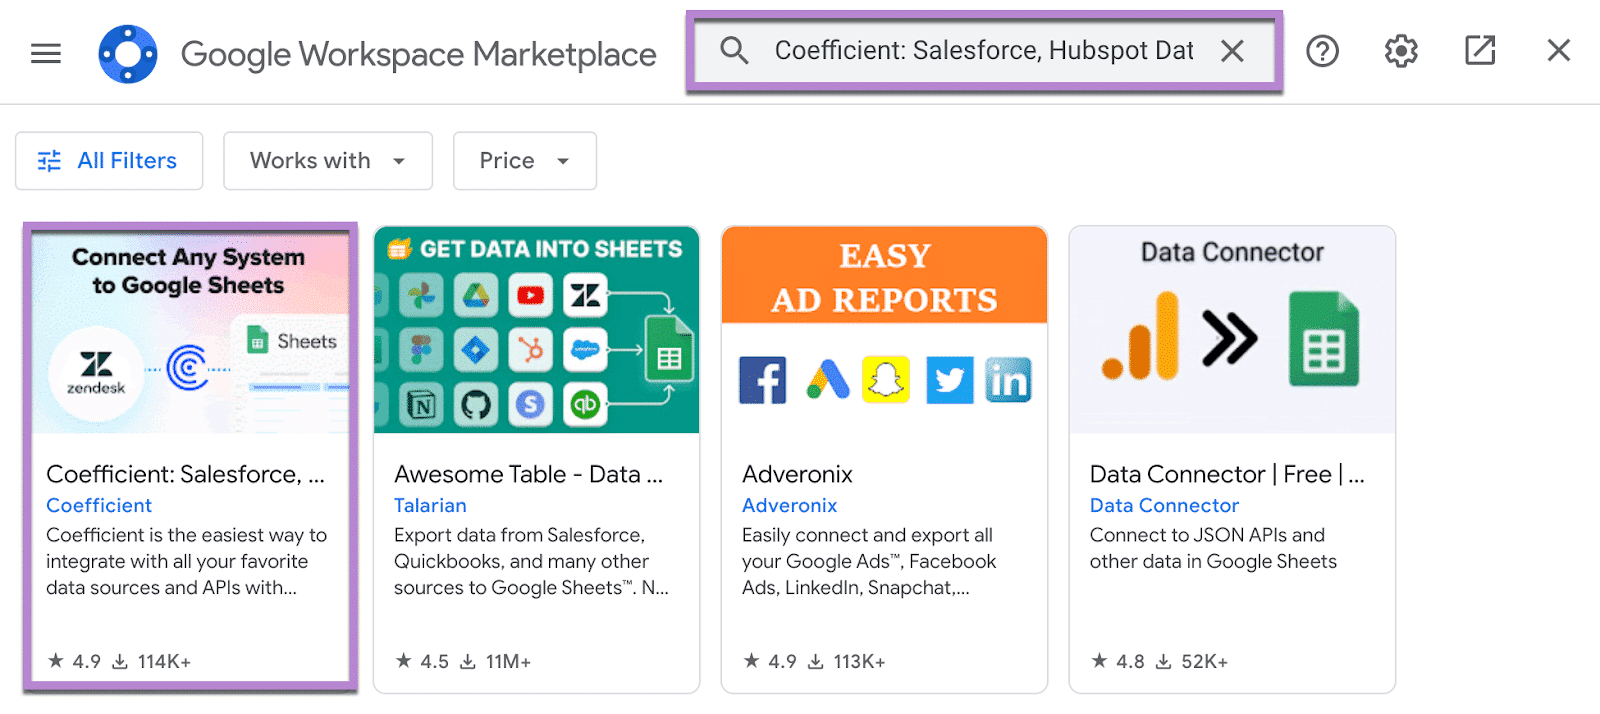This screenshot has height=714, width=1600.
Task: Click the search magnifier icon
Action: [734, 50]
